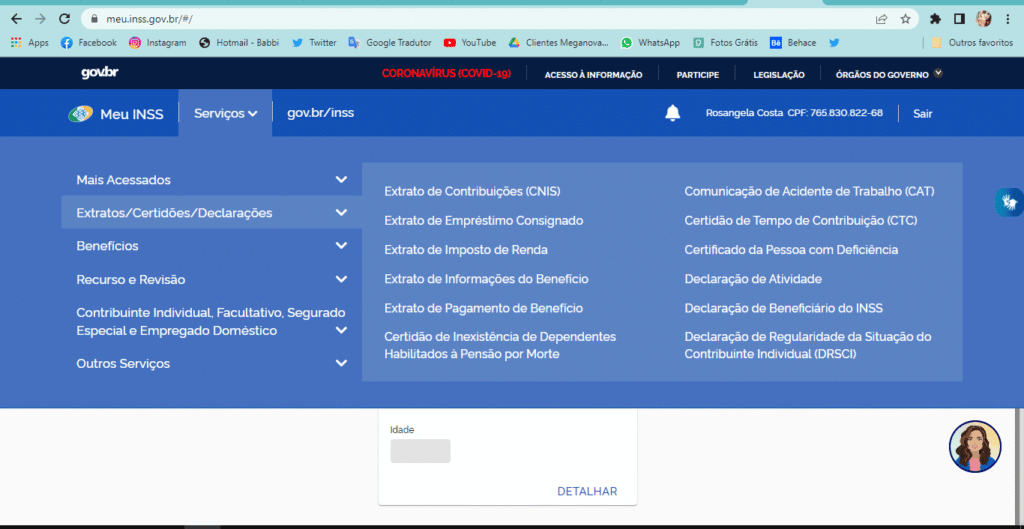Click the DETALHAR button on the card

coord(586,491)
